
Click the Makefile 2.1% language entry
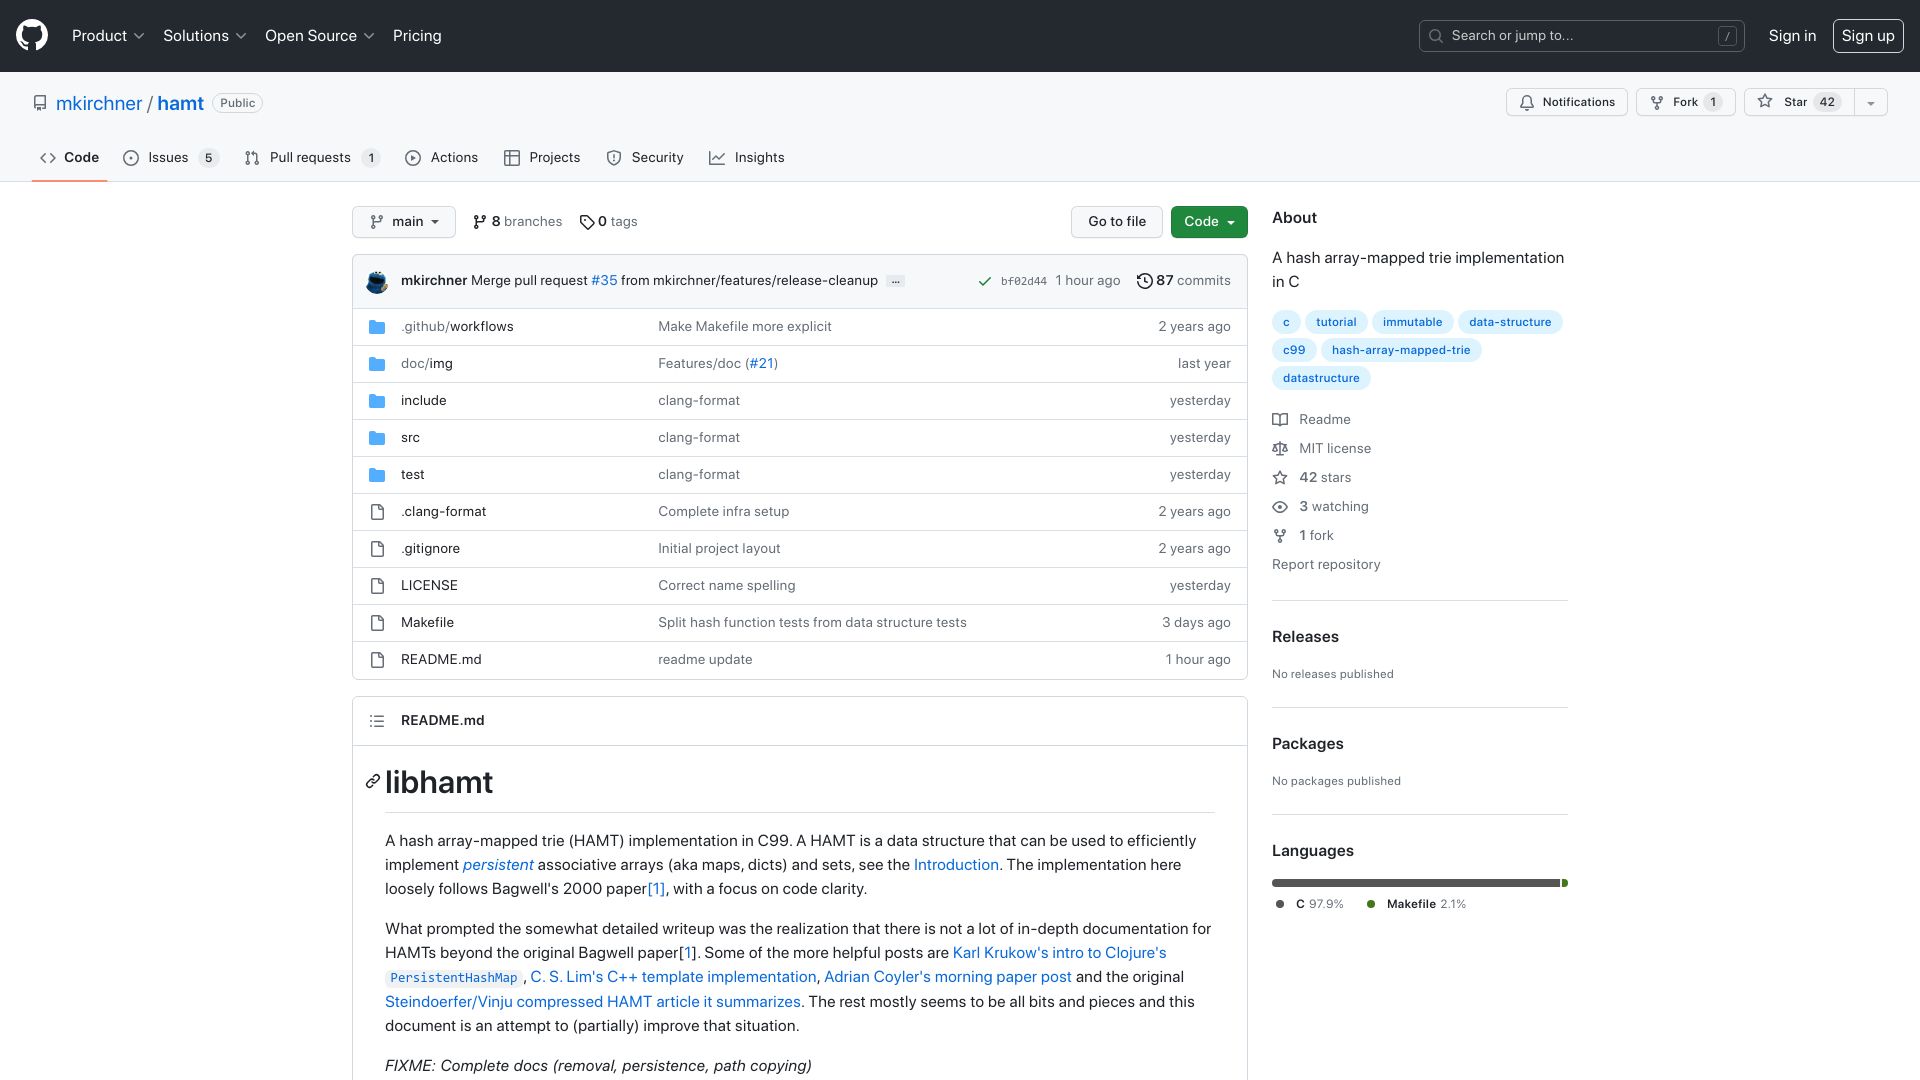[1416, 904]
